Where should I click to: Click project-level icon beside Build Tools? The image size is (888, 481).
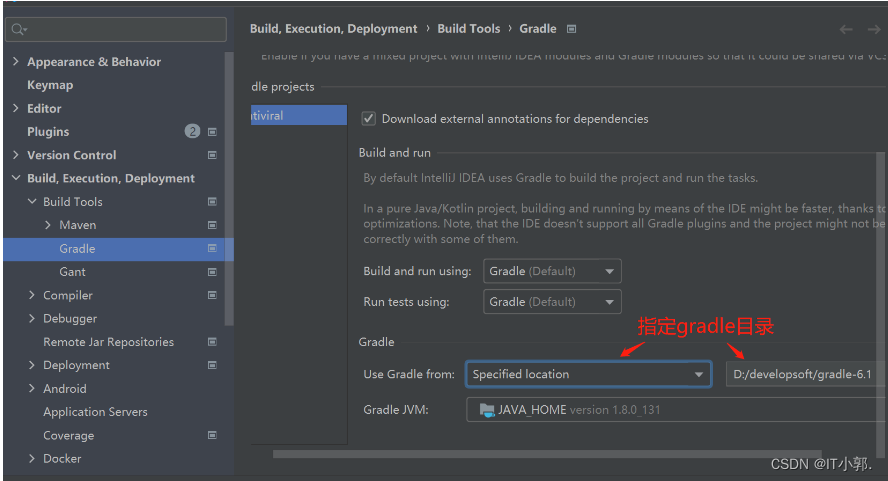(x=212, y=202)
